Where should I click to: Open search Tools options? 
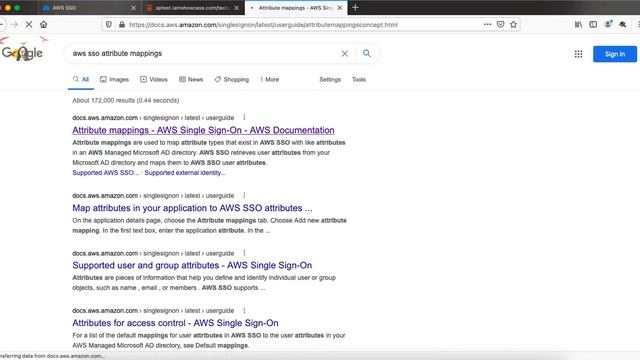coord(359,80)
